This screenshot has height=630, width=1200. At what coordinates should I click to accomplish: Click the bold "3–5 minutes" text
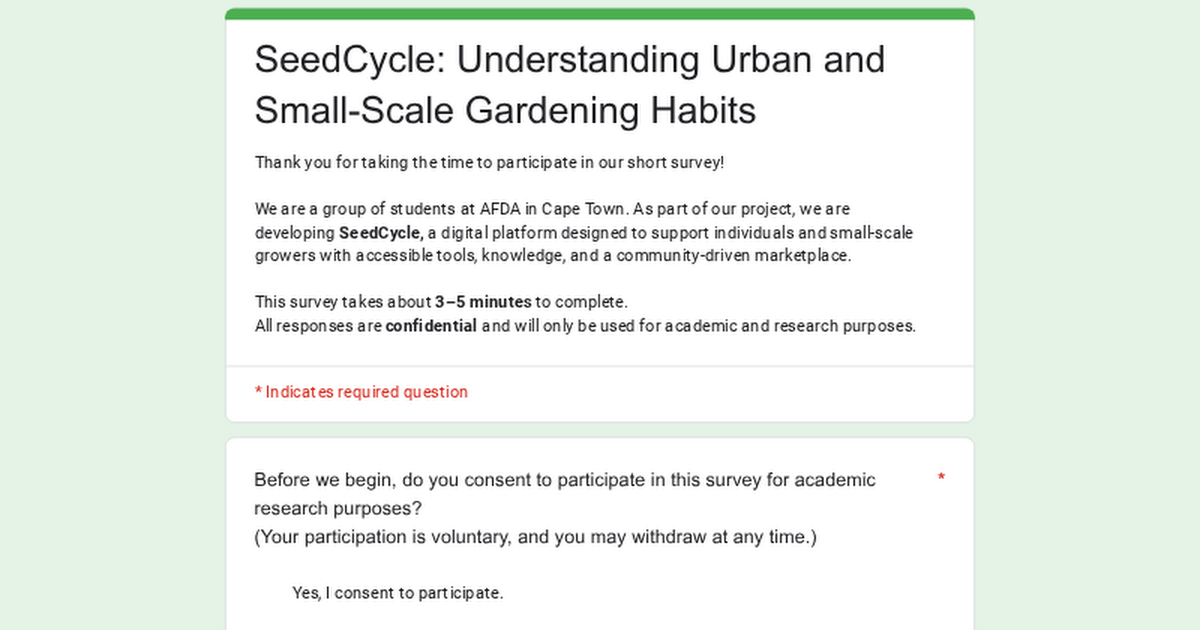click(483, 302)
